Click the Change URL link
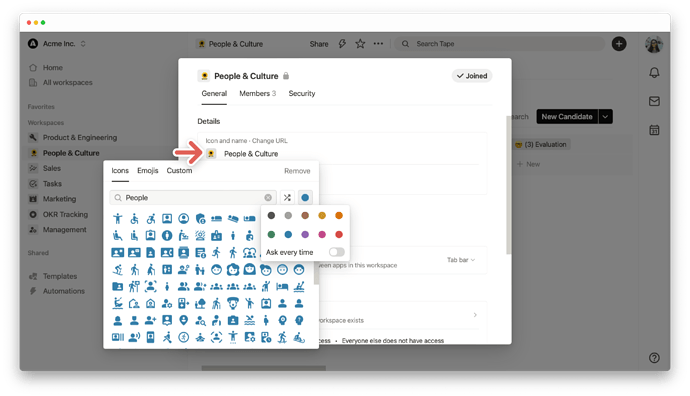 coord(270,141)
